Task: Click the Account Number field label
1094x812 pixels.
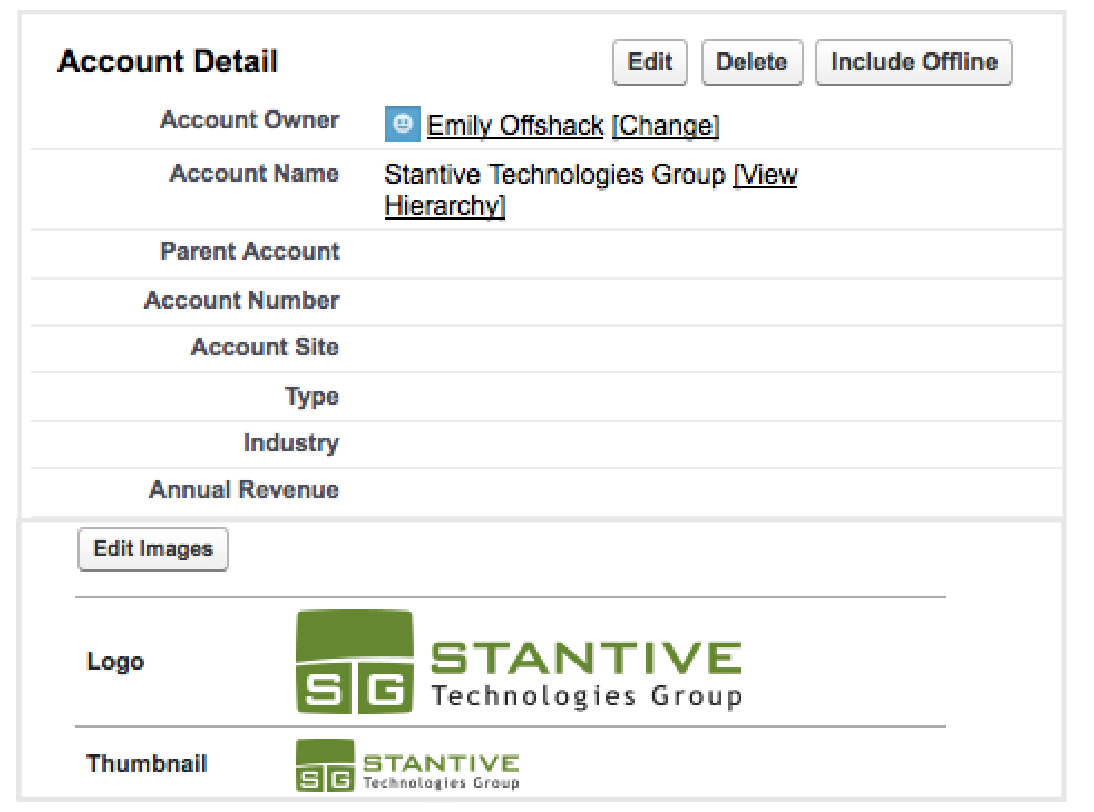Action: coord(241,300)
